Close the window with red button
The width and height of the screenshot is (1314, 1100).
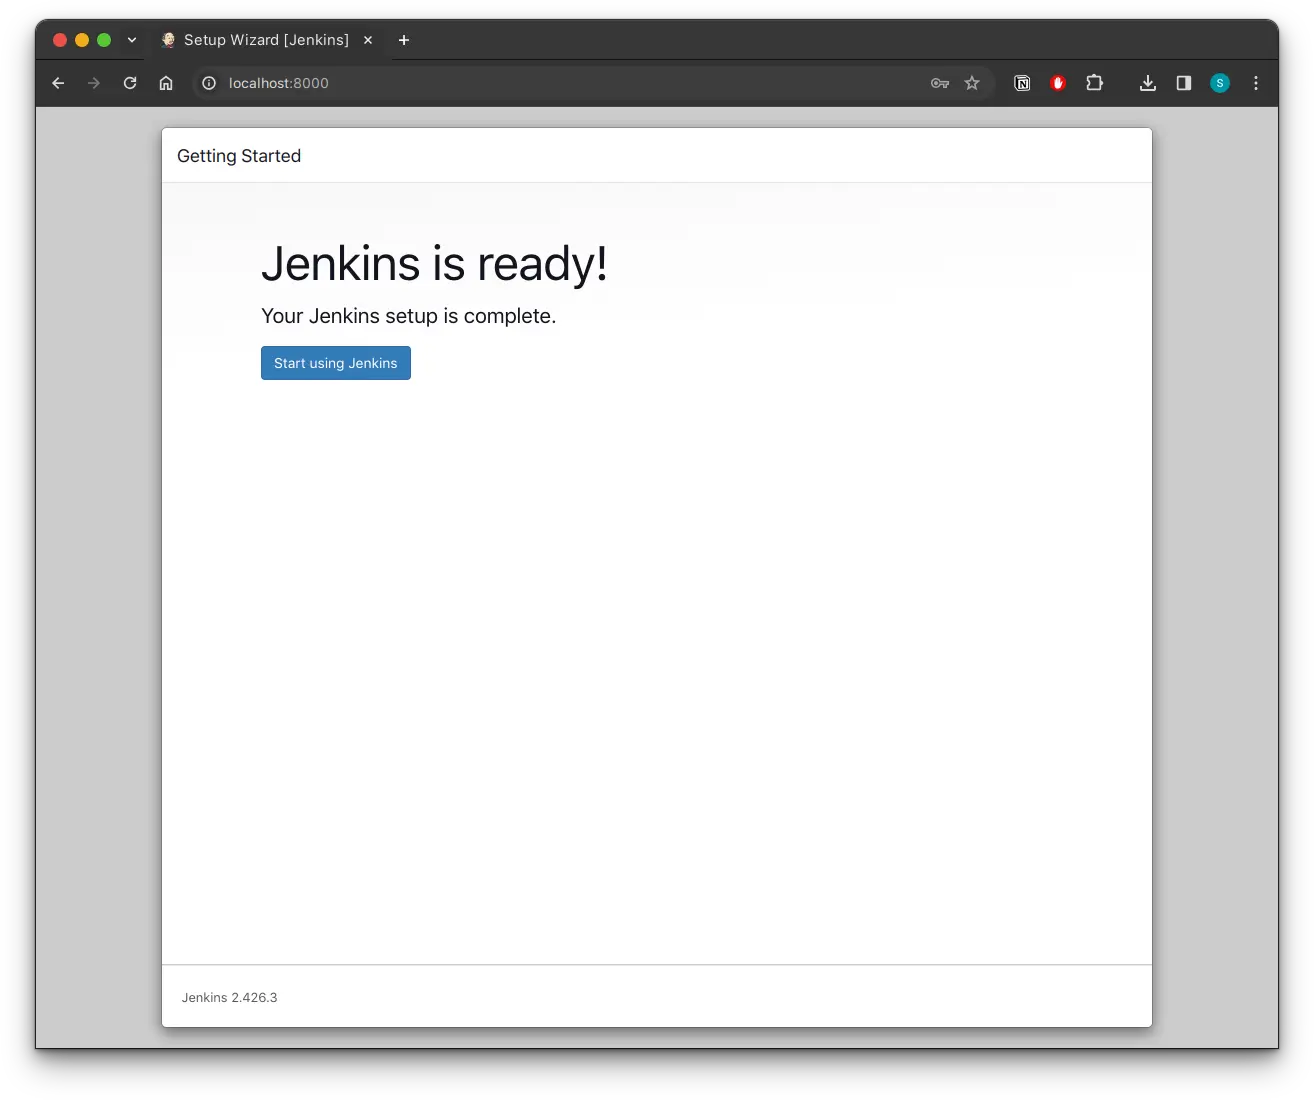pos(60,40)
